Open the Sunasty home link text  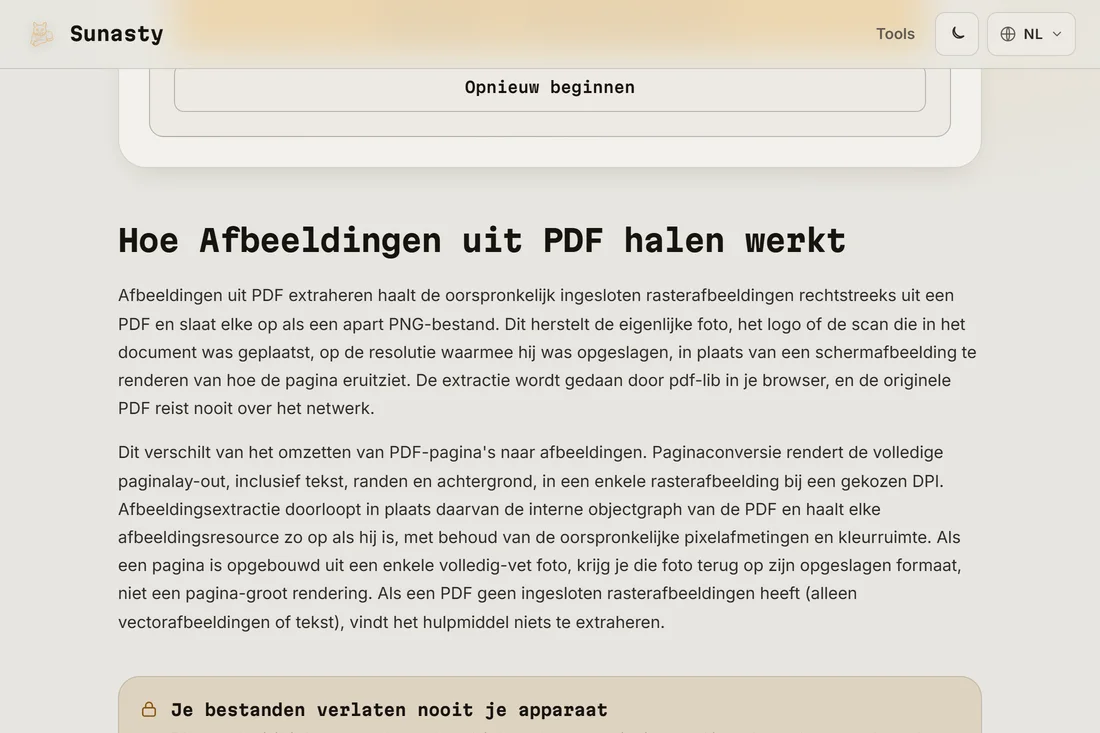click(116, 34)
